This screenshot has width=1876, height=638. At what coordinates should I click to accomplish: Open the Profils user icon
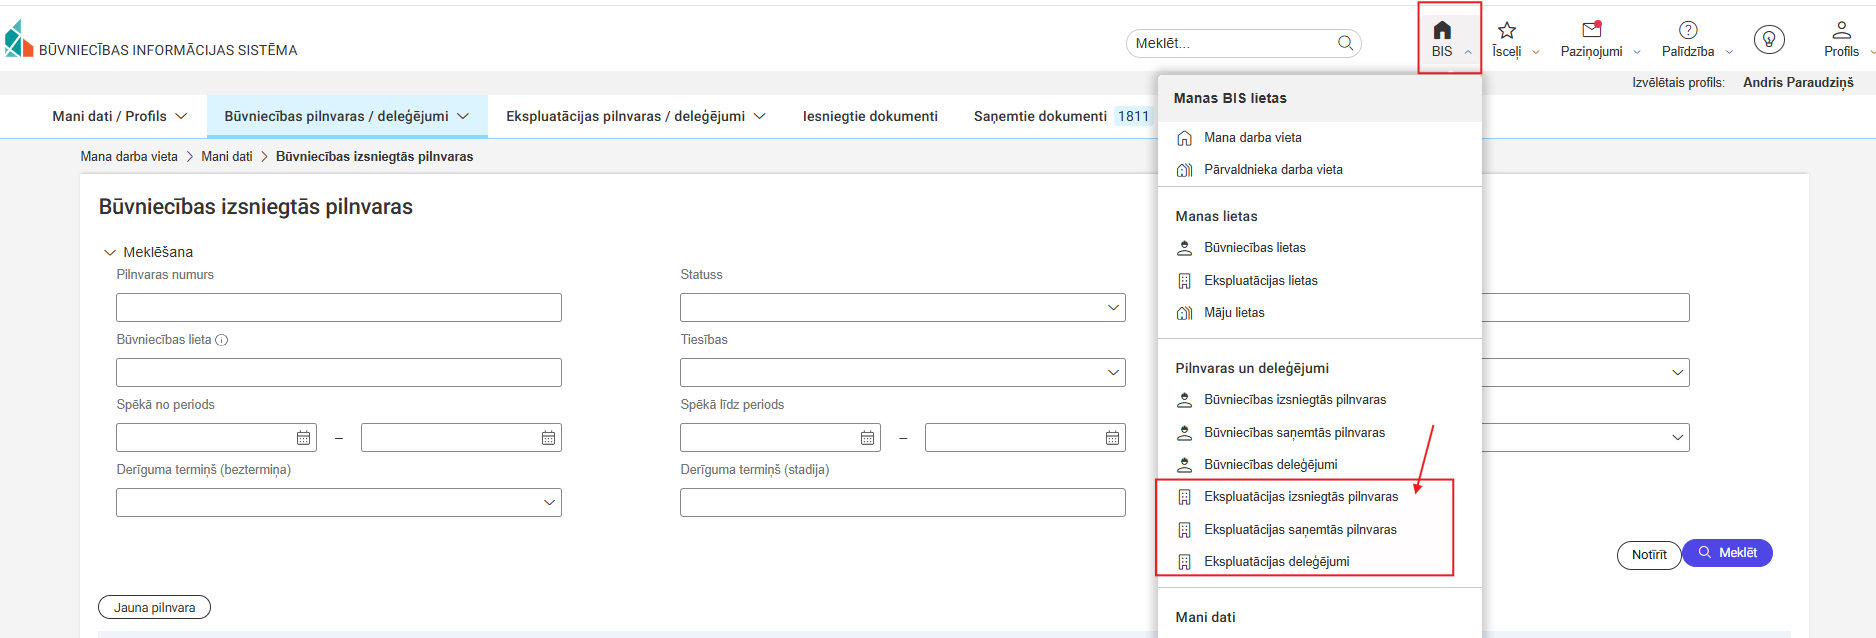(x=1840, y=30)
